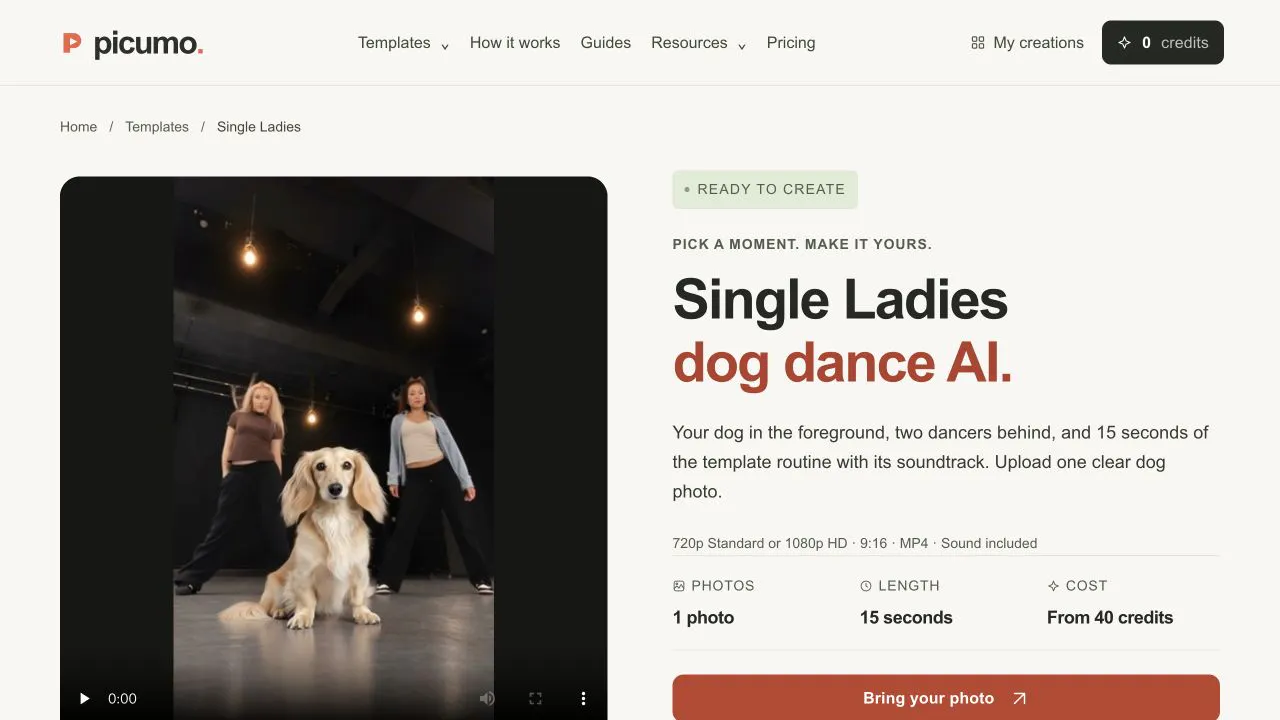Expand the Templates dropdown arrow
The width and height of the screenshot is (1280, 720).
click(445, 46)
